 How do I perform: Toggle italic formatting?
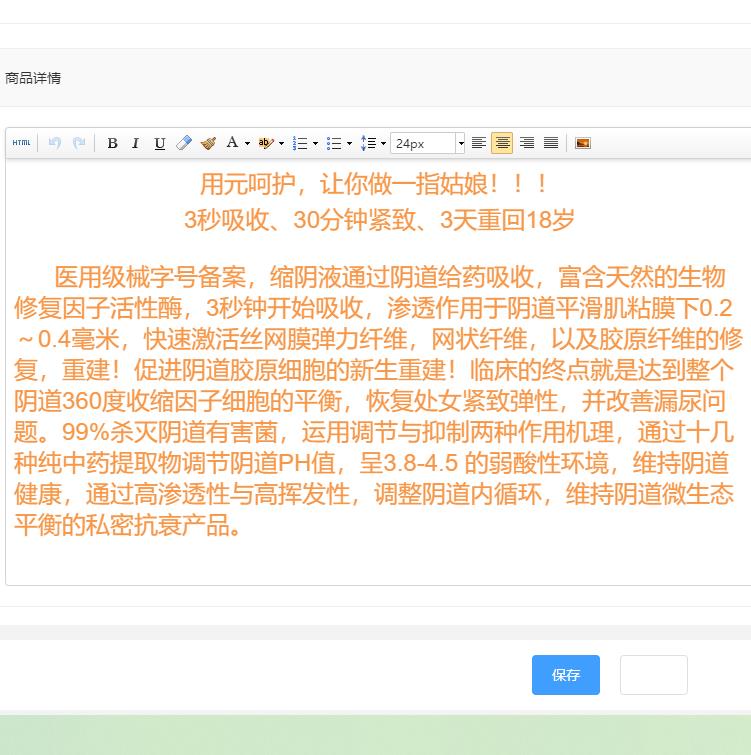point(135,143)
